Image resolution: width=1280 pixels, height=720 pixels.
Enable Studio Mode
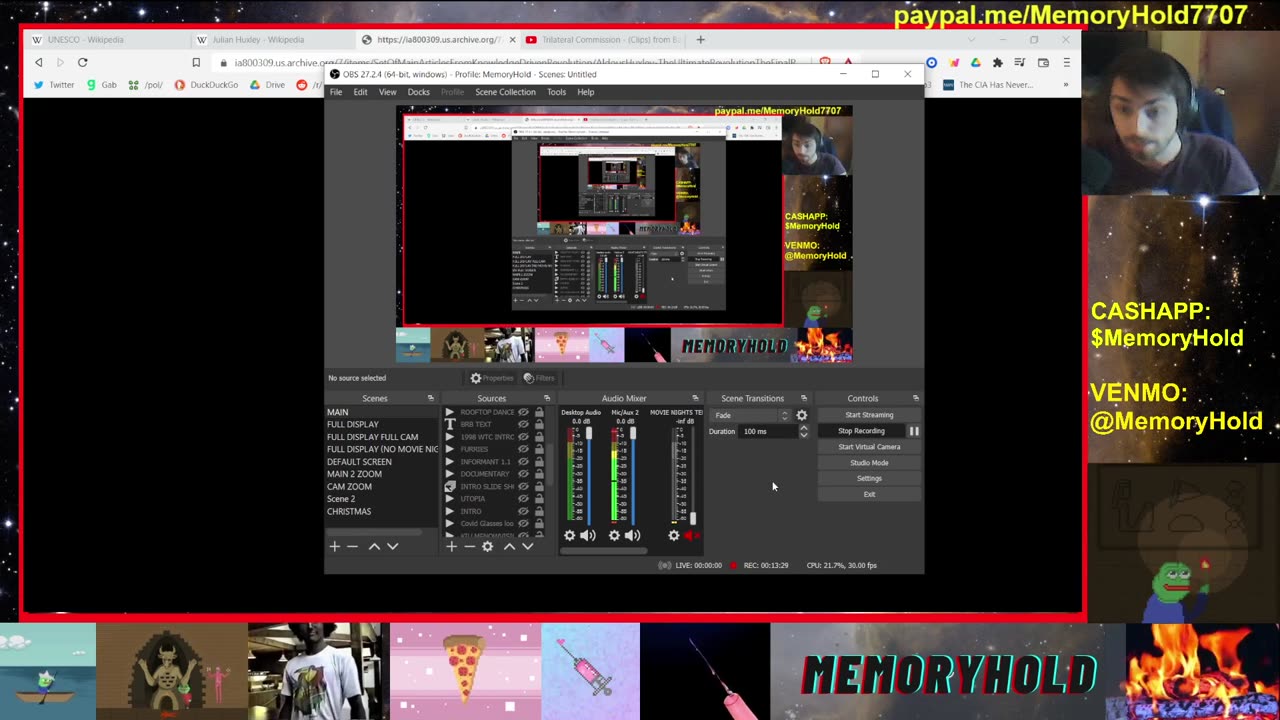[x=869, y=463]
